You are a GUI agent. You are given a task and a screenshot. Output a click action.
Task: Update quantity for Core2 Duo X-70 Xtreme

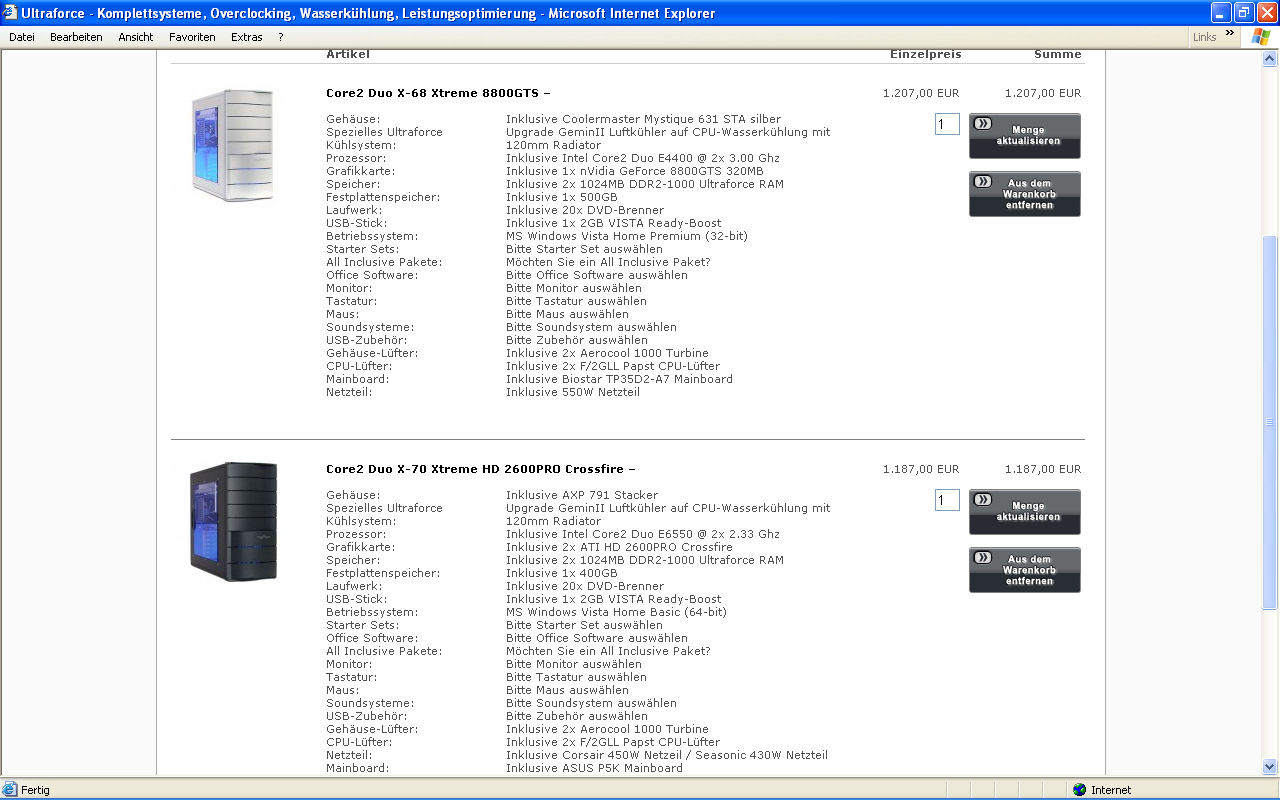[x=1024, y=512]
